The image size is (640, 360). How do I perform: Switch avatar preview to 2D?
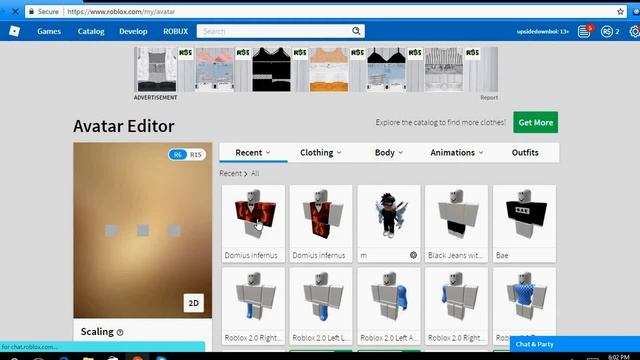[x=193, y=303]
